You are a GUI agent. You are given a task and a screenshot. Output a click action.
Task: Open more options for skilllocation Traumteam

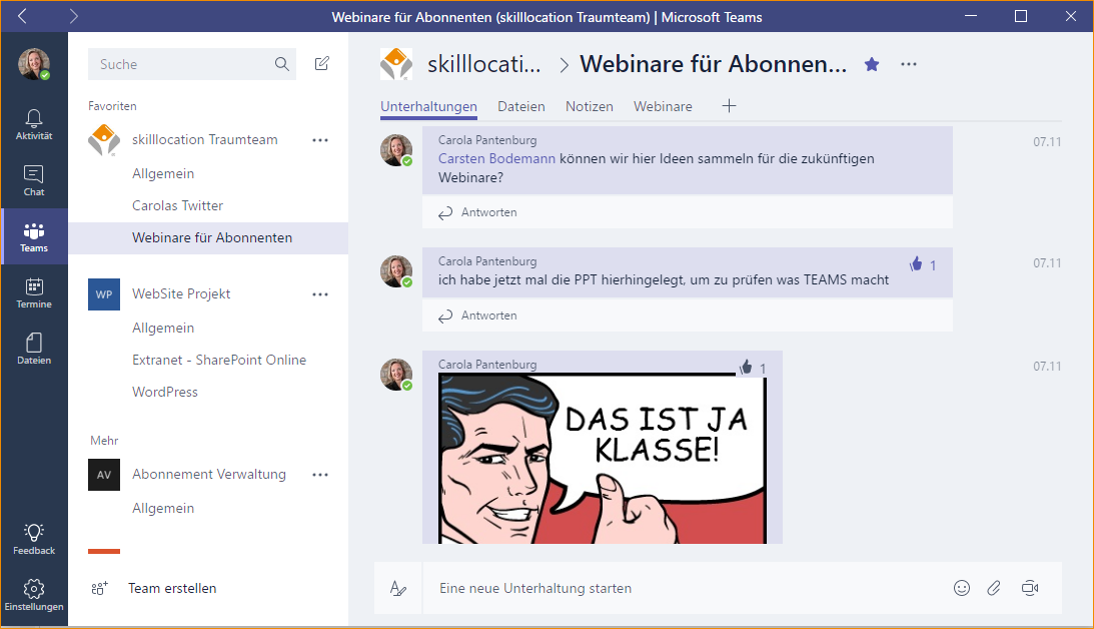(x=320, y=140)
